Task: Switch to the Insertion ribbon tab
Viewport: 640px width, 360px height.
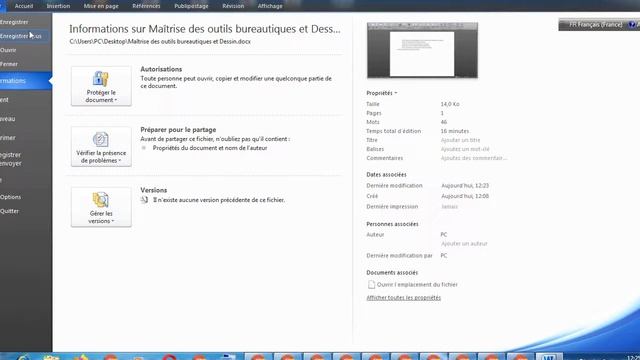Action: [58, 6]
